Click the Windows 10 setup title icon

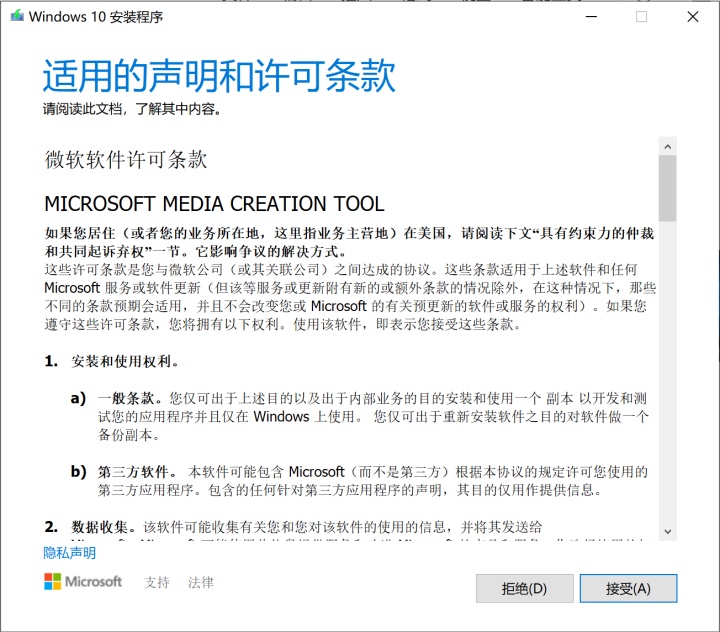[x=17, y=16]
